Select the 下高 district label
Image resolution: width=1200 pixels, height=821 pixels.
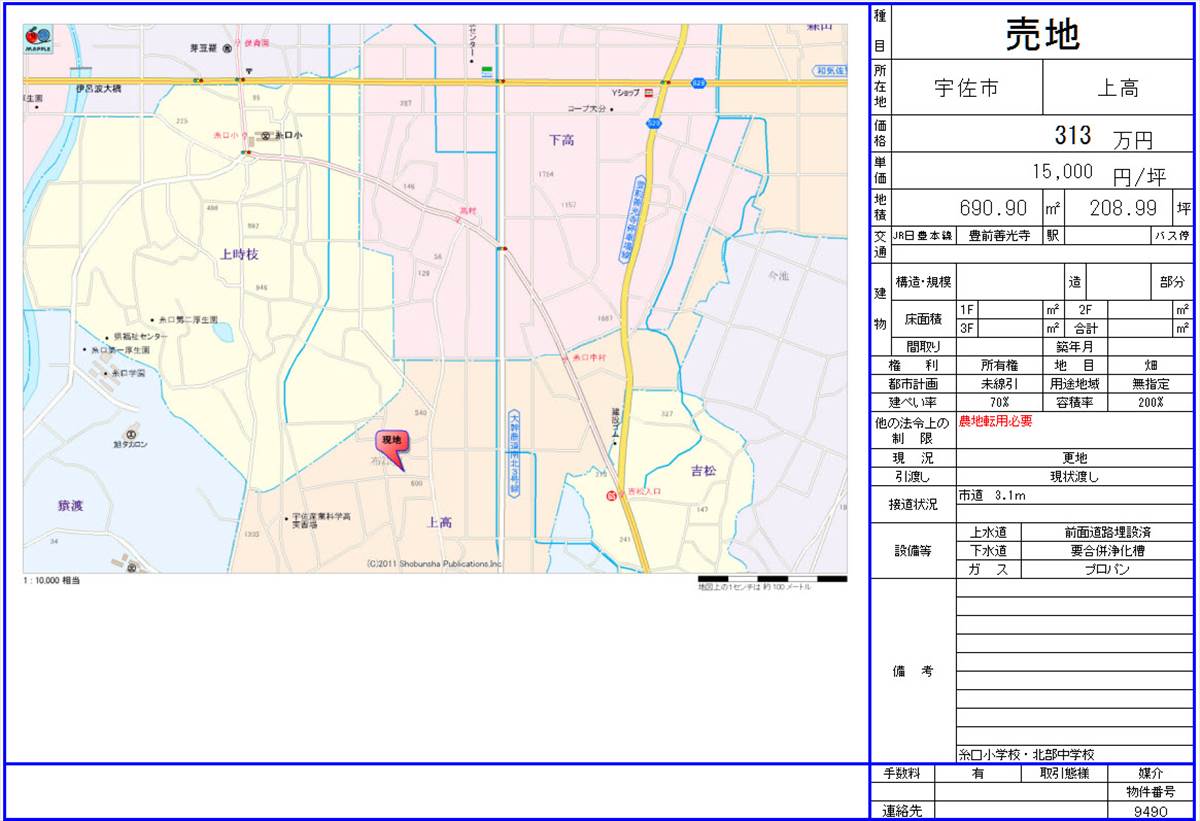point(561,141)
